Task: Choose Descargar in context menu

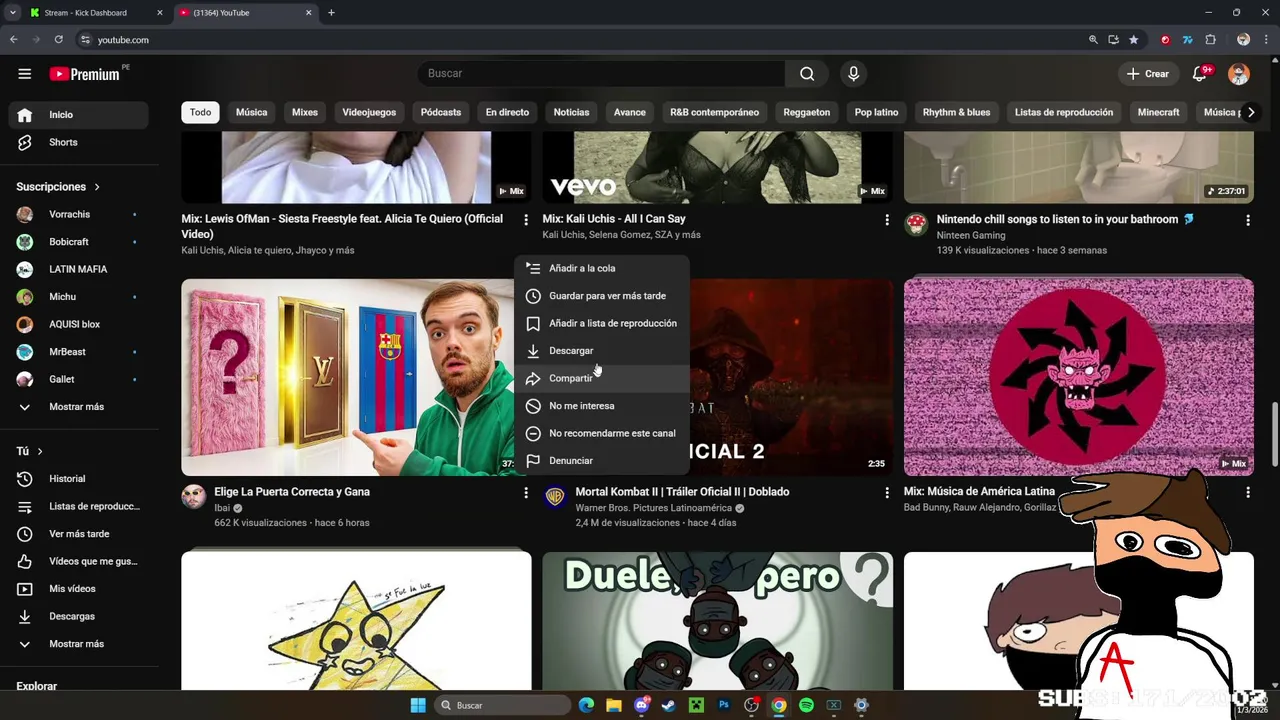Action: tap(602, 351)
